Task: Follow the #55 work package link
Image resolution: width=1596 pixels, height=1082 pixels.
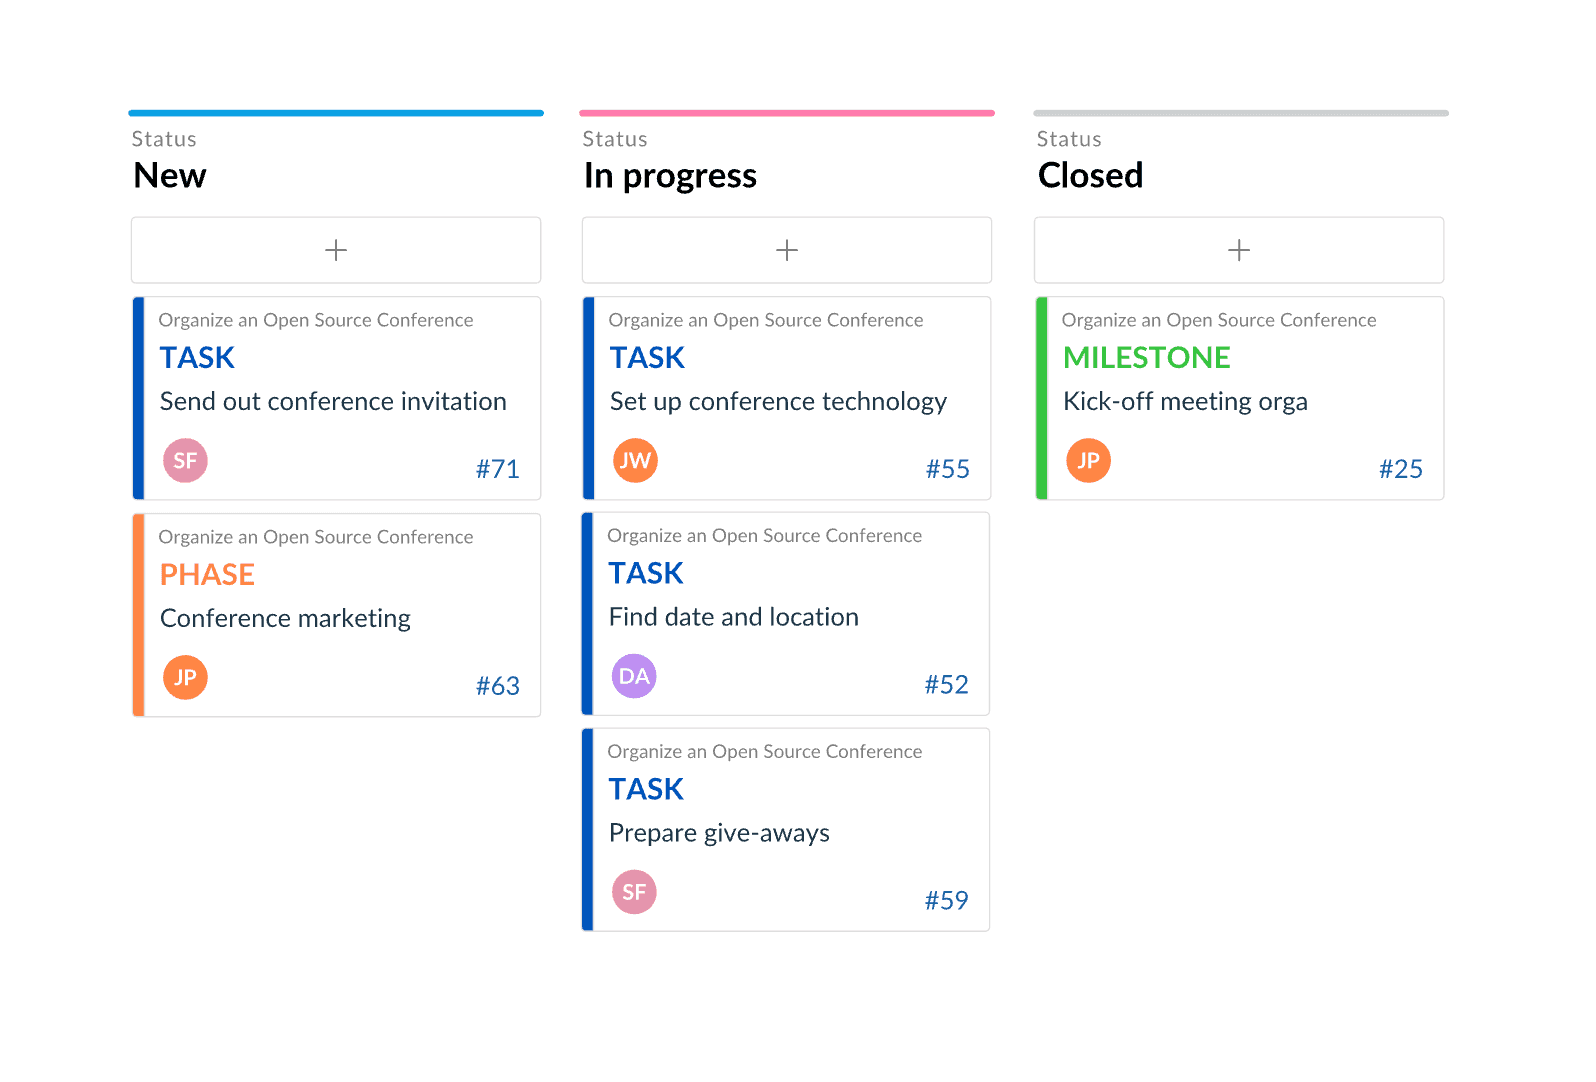Action: tap(947, 469)
